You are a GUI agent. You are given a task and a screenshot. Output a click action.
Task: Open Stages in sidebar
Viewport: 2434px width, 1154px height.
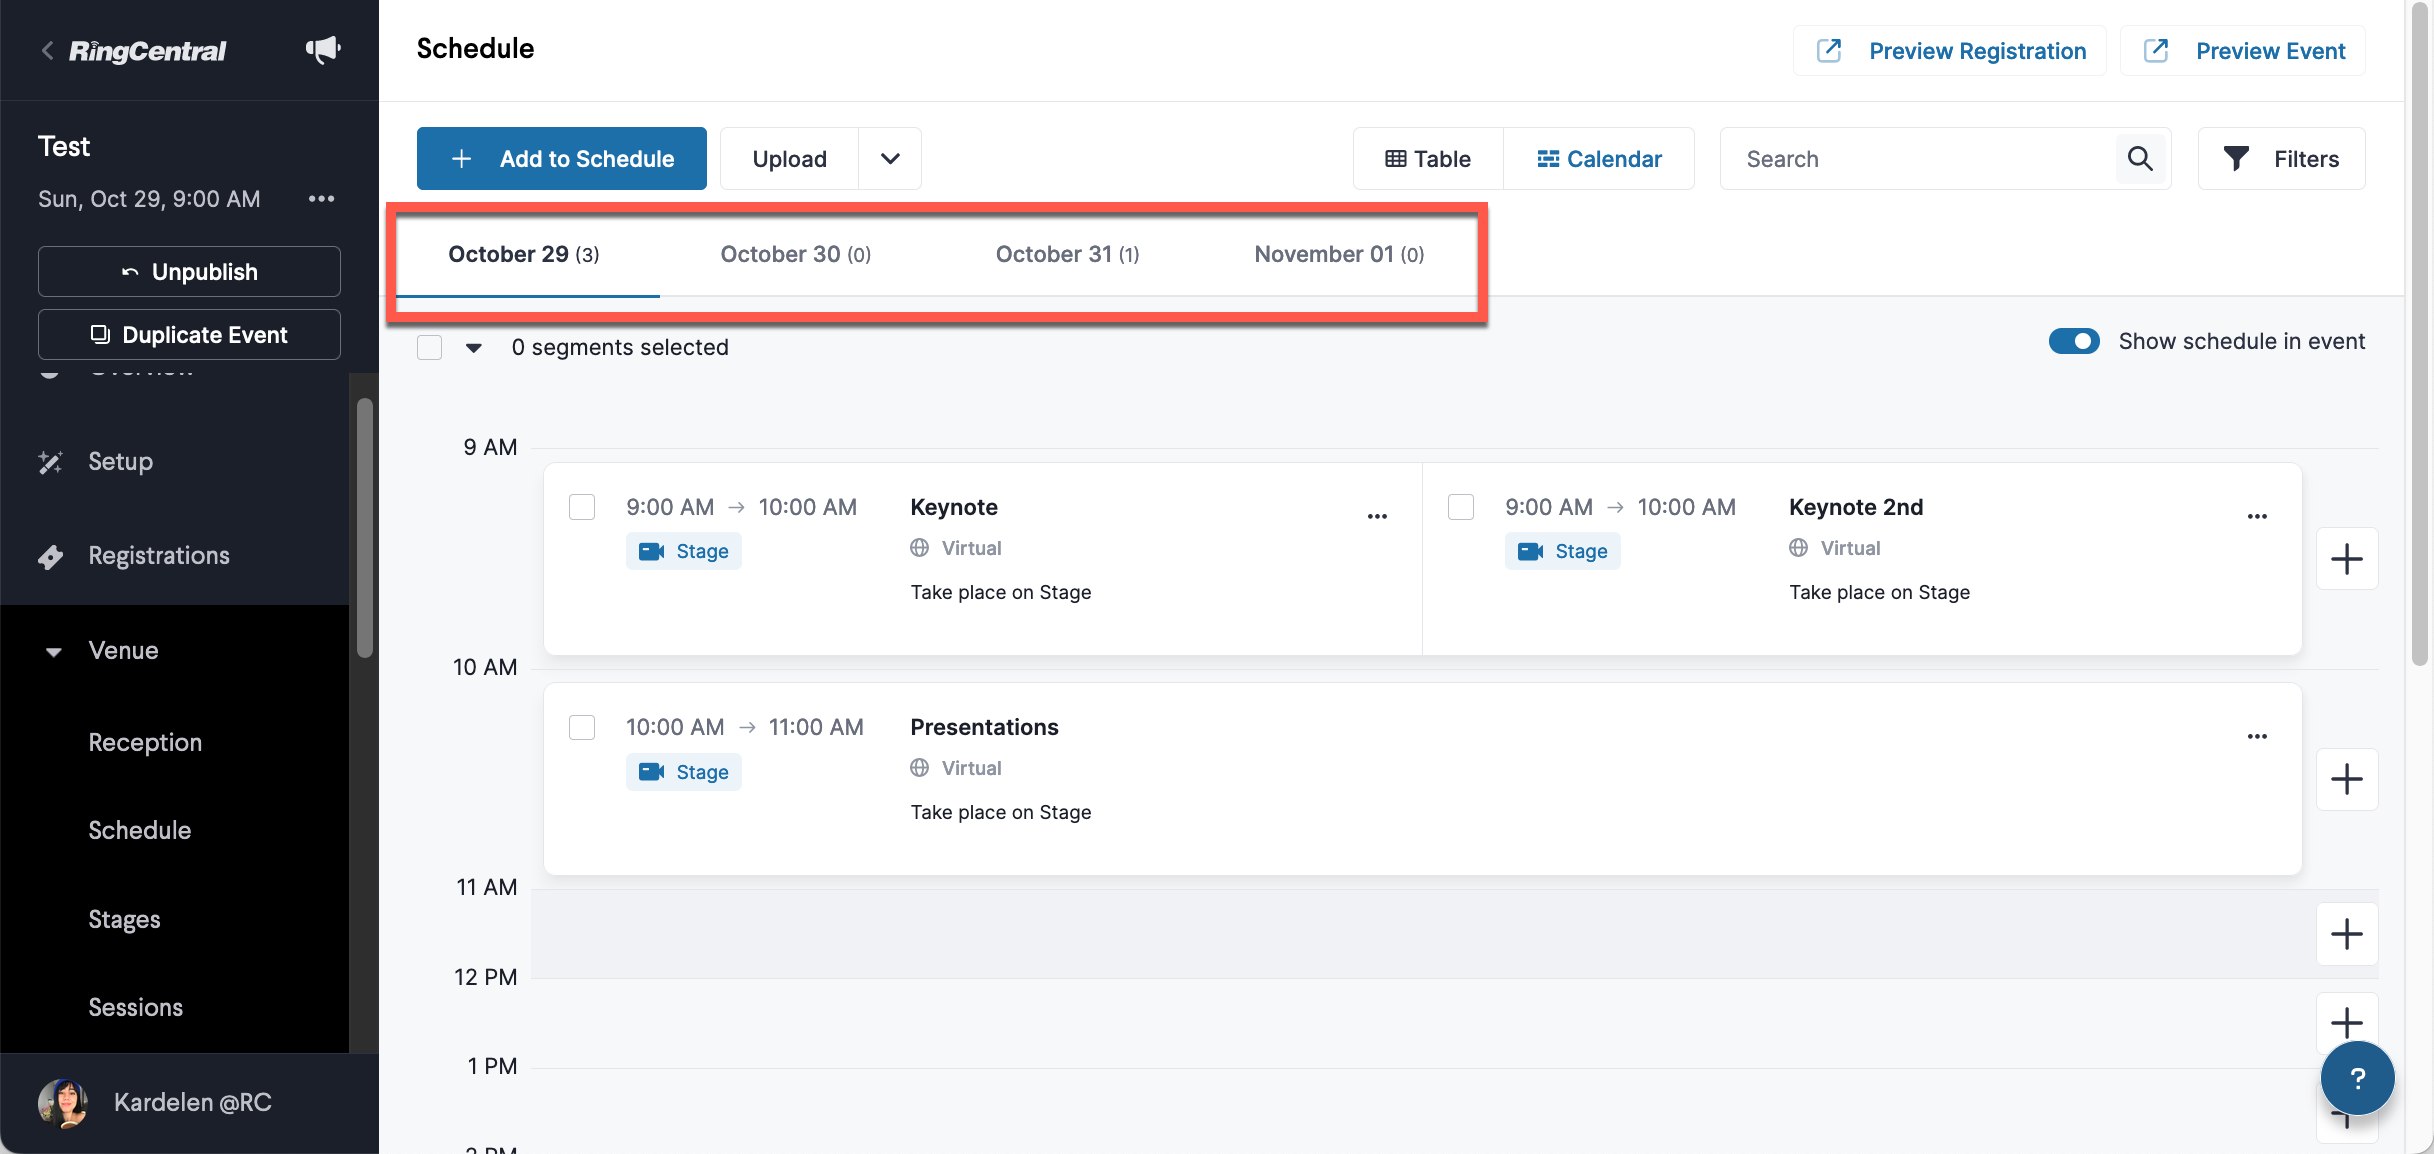point(124,919)
